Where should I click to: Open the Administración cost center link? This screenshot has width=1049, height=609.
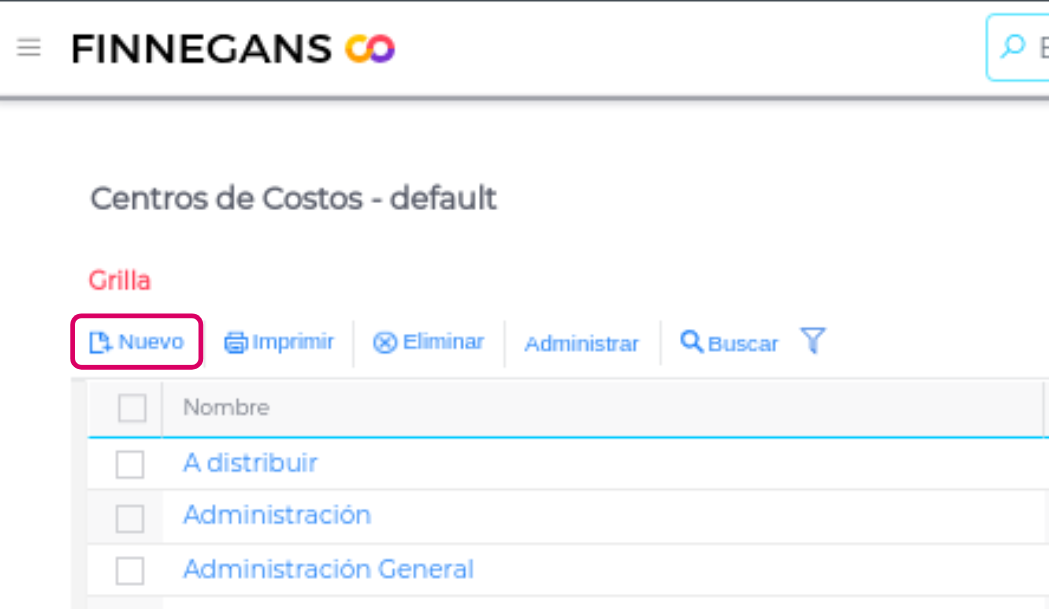(277, 515)
